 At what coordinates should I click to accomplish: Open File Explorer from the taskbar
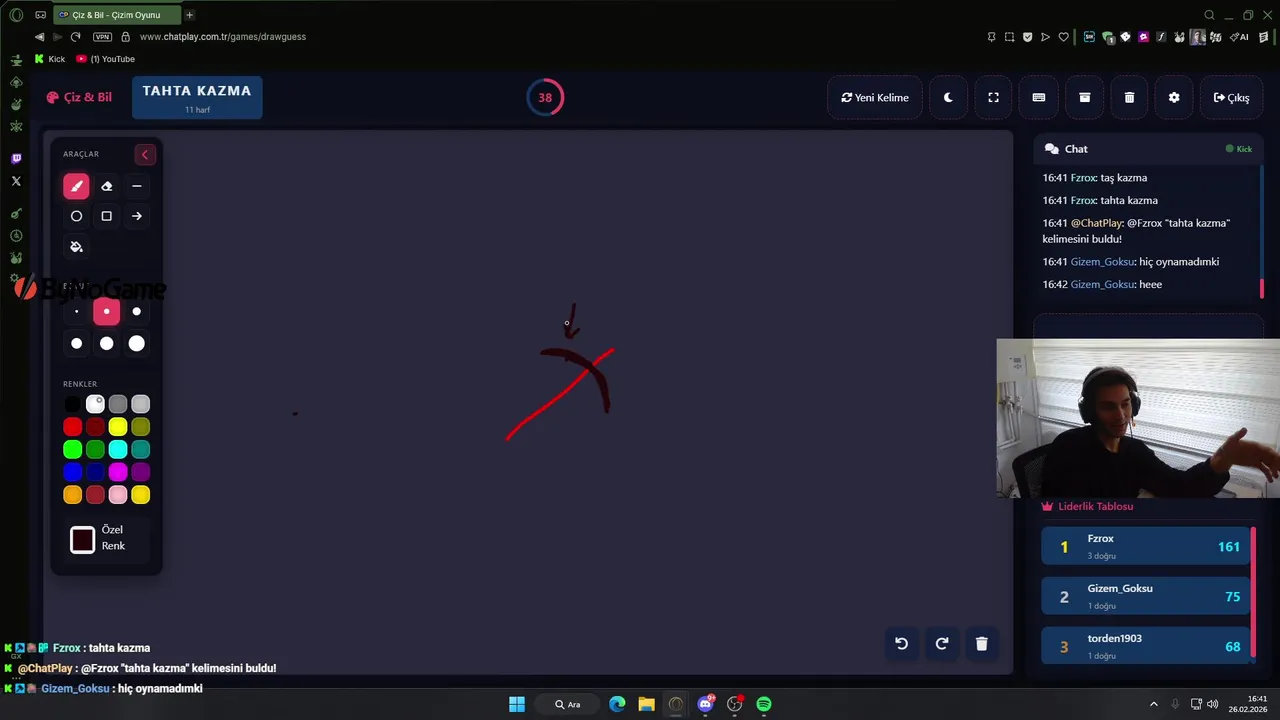coord(646,704)
